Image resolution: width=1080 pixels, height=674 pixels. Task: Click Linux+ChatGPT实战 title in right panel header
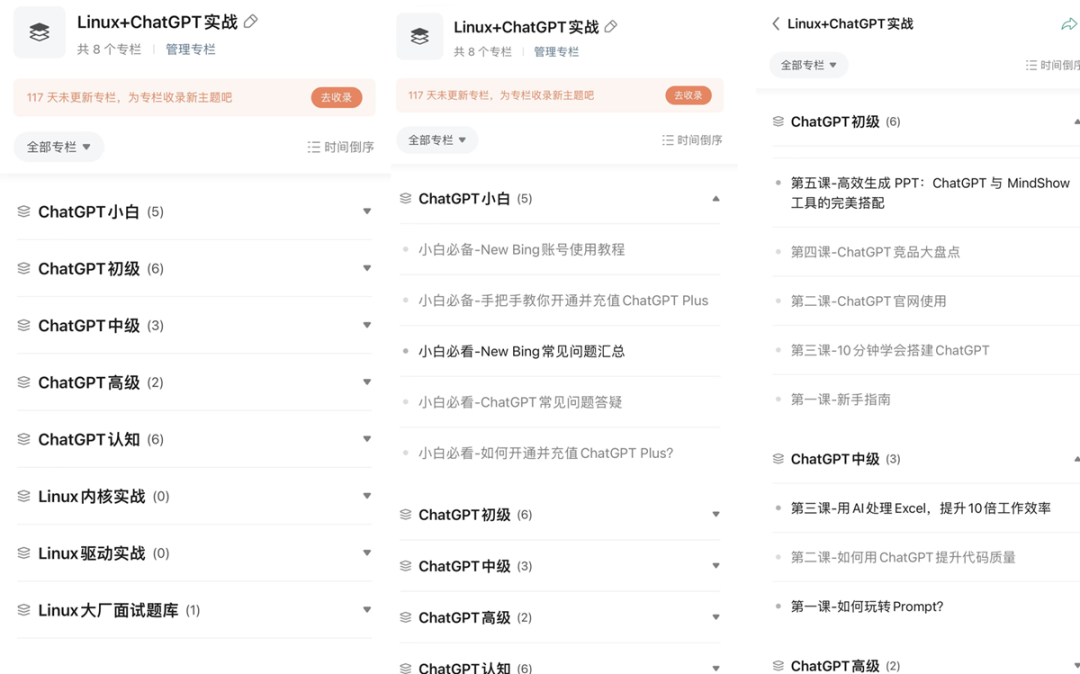pyautogui.click(x=850, y=23)
